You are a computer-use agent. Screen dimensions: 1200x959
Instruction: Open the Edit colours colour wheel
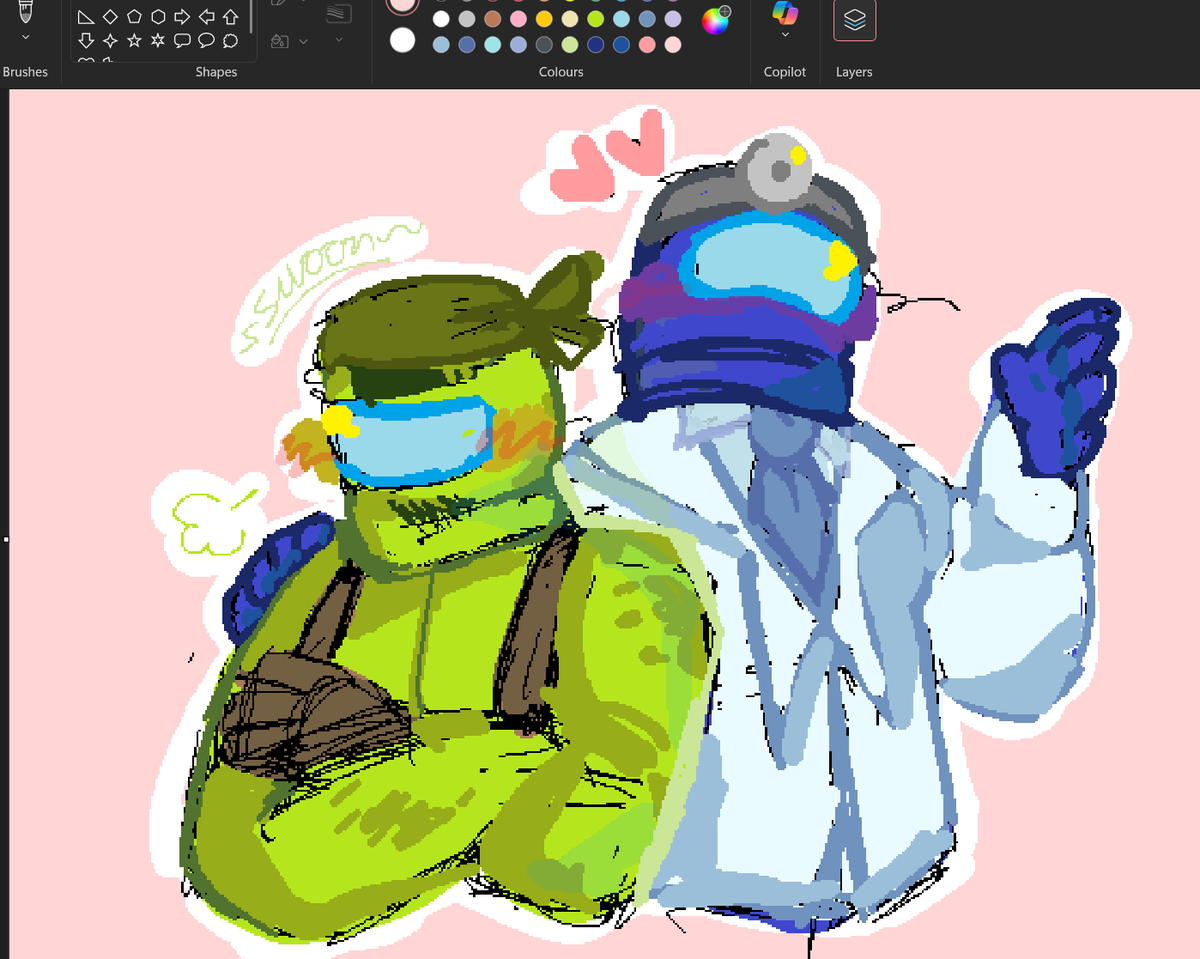[715, 20]
